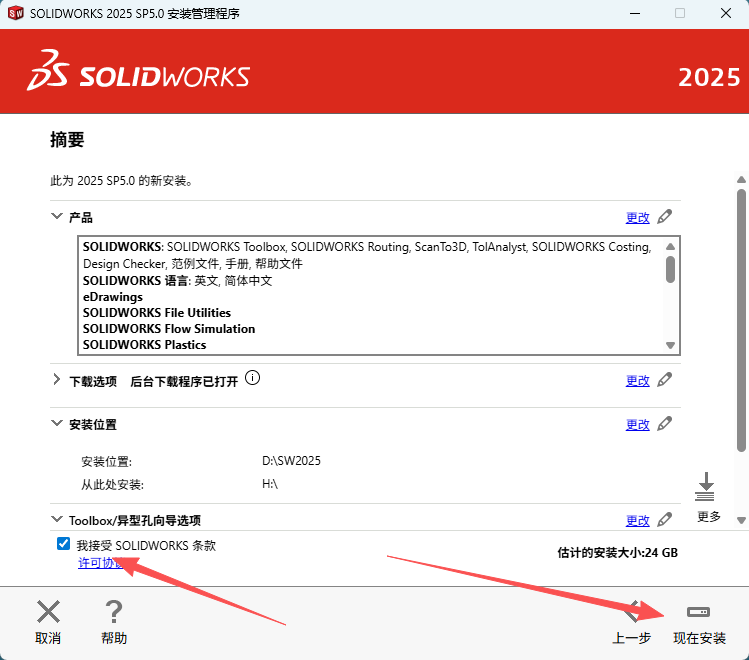
Task: Click the product list scrollbar thumb
Action: click(670, 269)
